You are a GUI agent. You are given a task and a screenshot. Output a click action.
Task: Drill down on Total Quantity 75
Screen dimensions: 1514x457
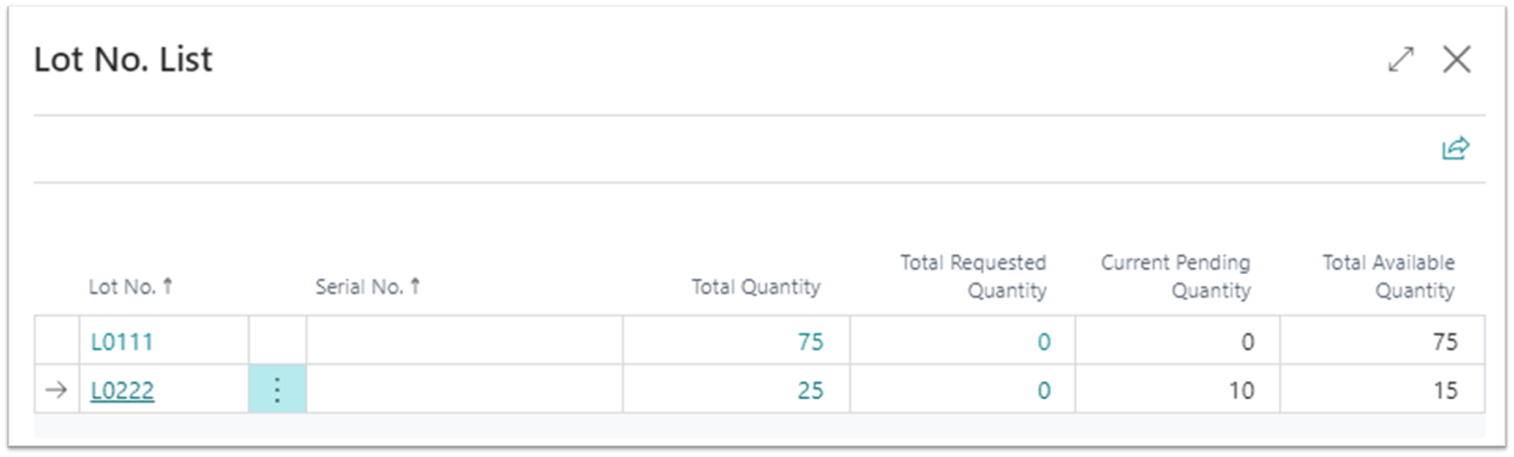pyautogui.click(x=810, y=342)
